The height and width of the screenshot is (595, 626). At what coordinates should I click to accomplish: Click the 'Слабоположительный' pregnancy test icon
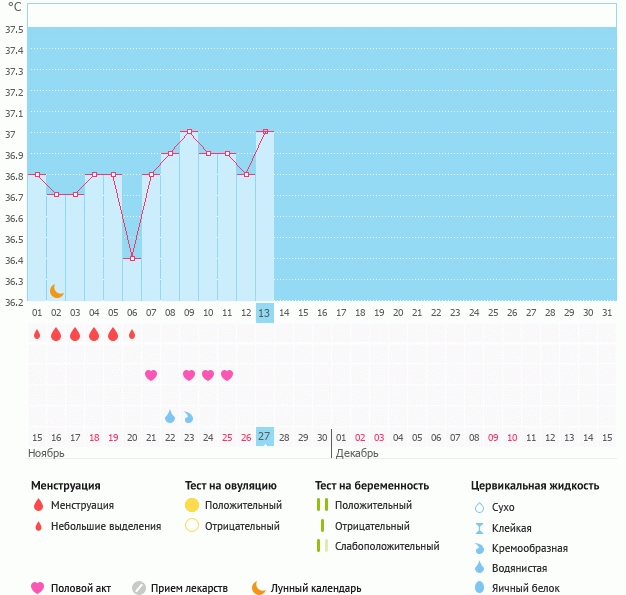point(322,546)
